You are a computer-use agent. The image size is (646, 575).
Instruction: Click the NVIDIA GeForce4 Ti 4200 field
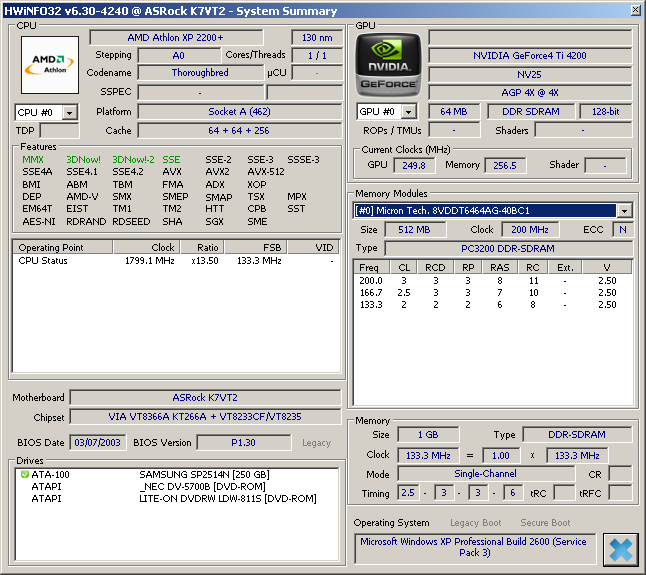click(x=530, y=56)
